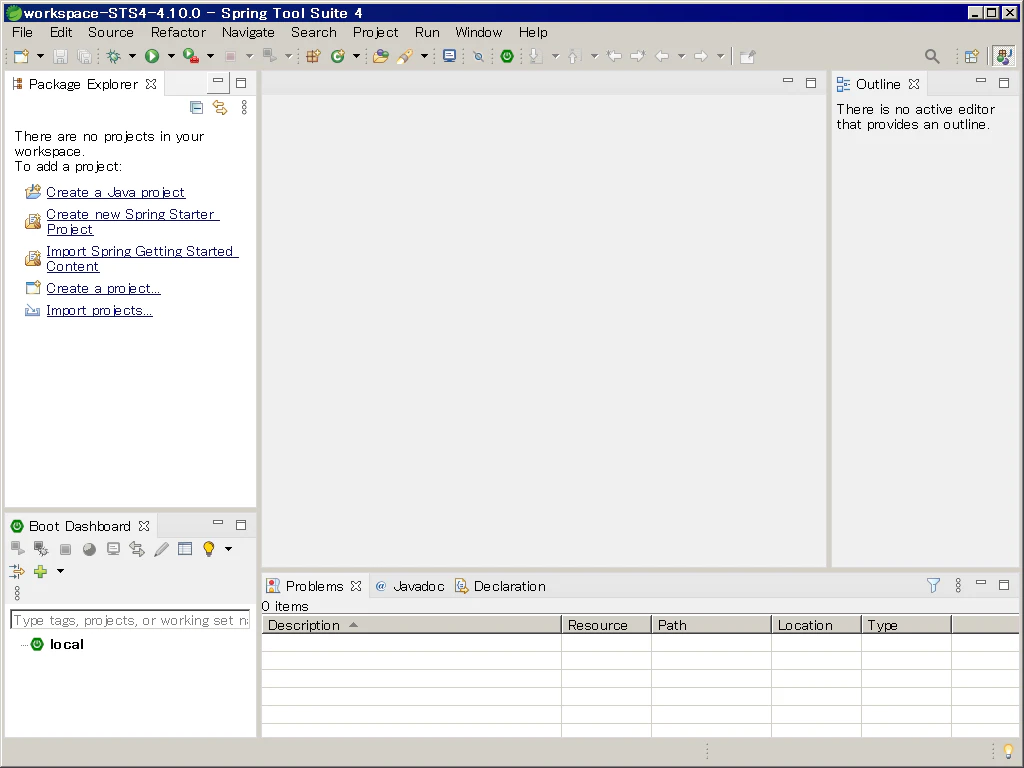The height and width of the screenshot is (768, 1024).
Task: Click the New Java Package icon
Action: (x=313, y=57)
